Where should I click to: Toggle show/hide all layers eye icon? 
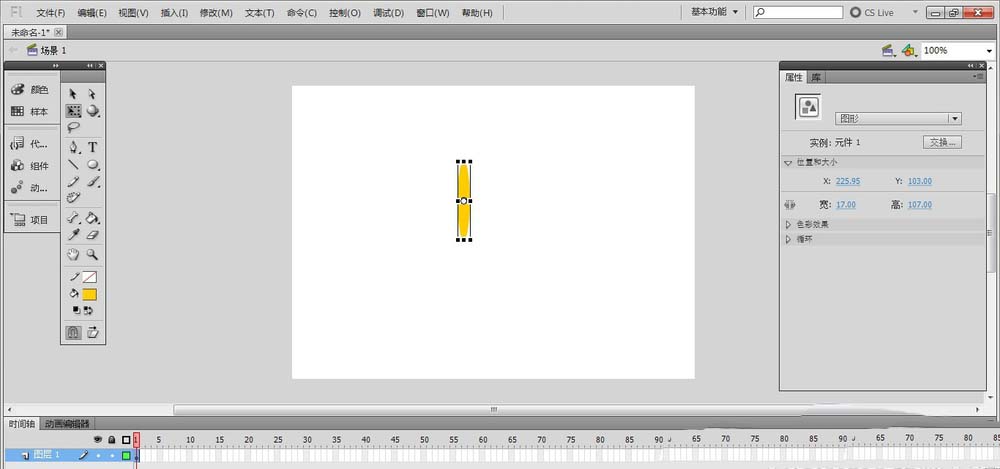pos(98,440)
